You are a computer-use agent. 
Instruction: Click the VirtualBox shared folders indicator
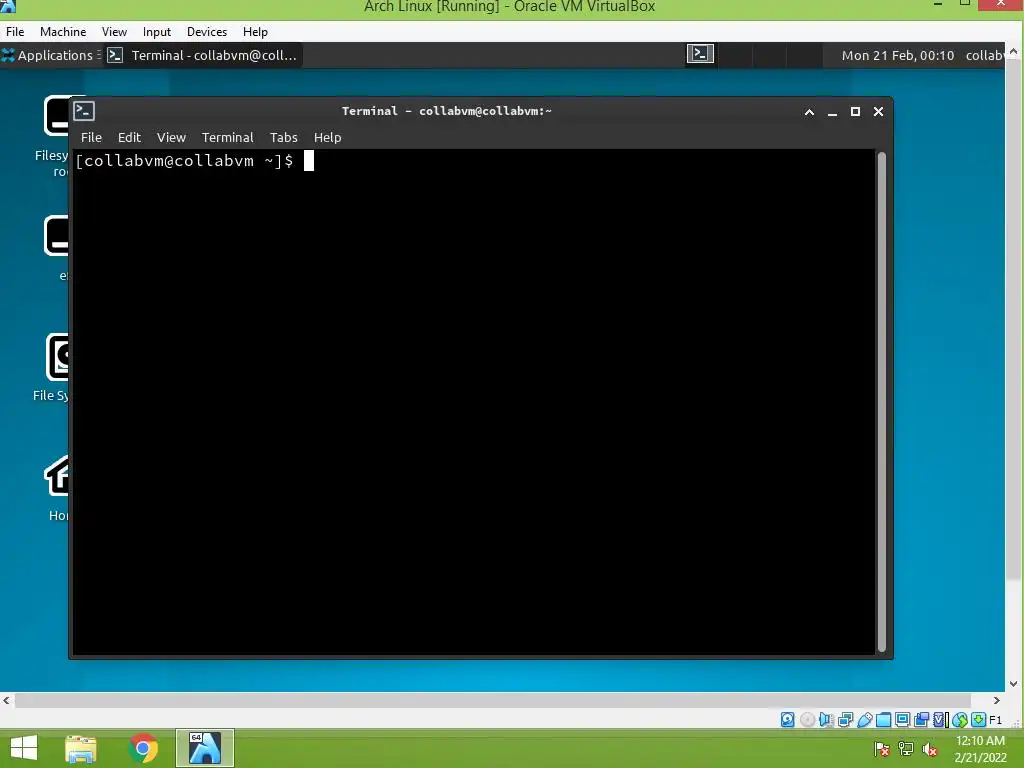click(884, 720)
